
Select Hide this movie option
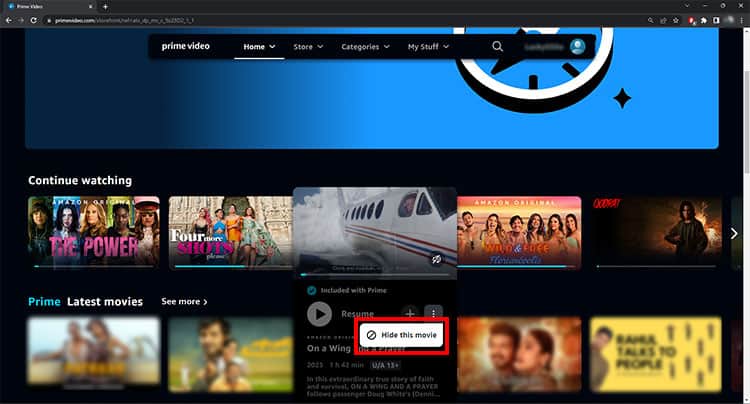coord(402,335)
